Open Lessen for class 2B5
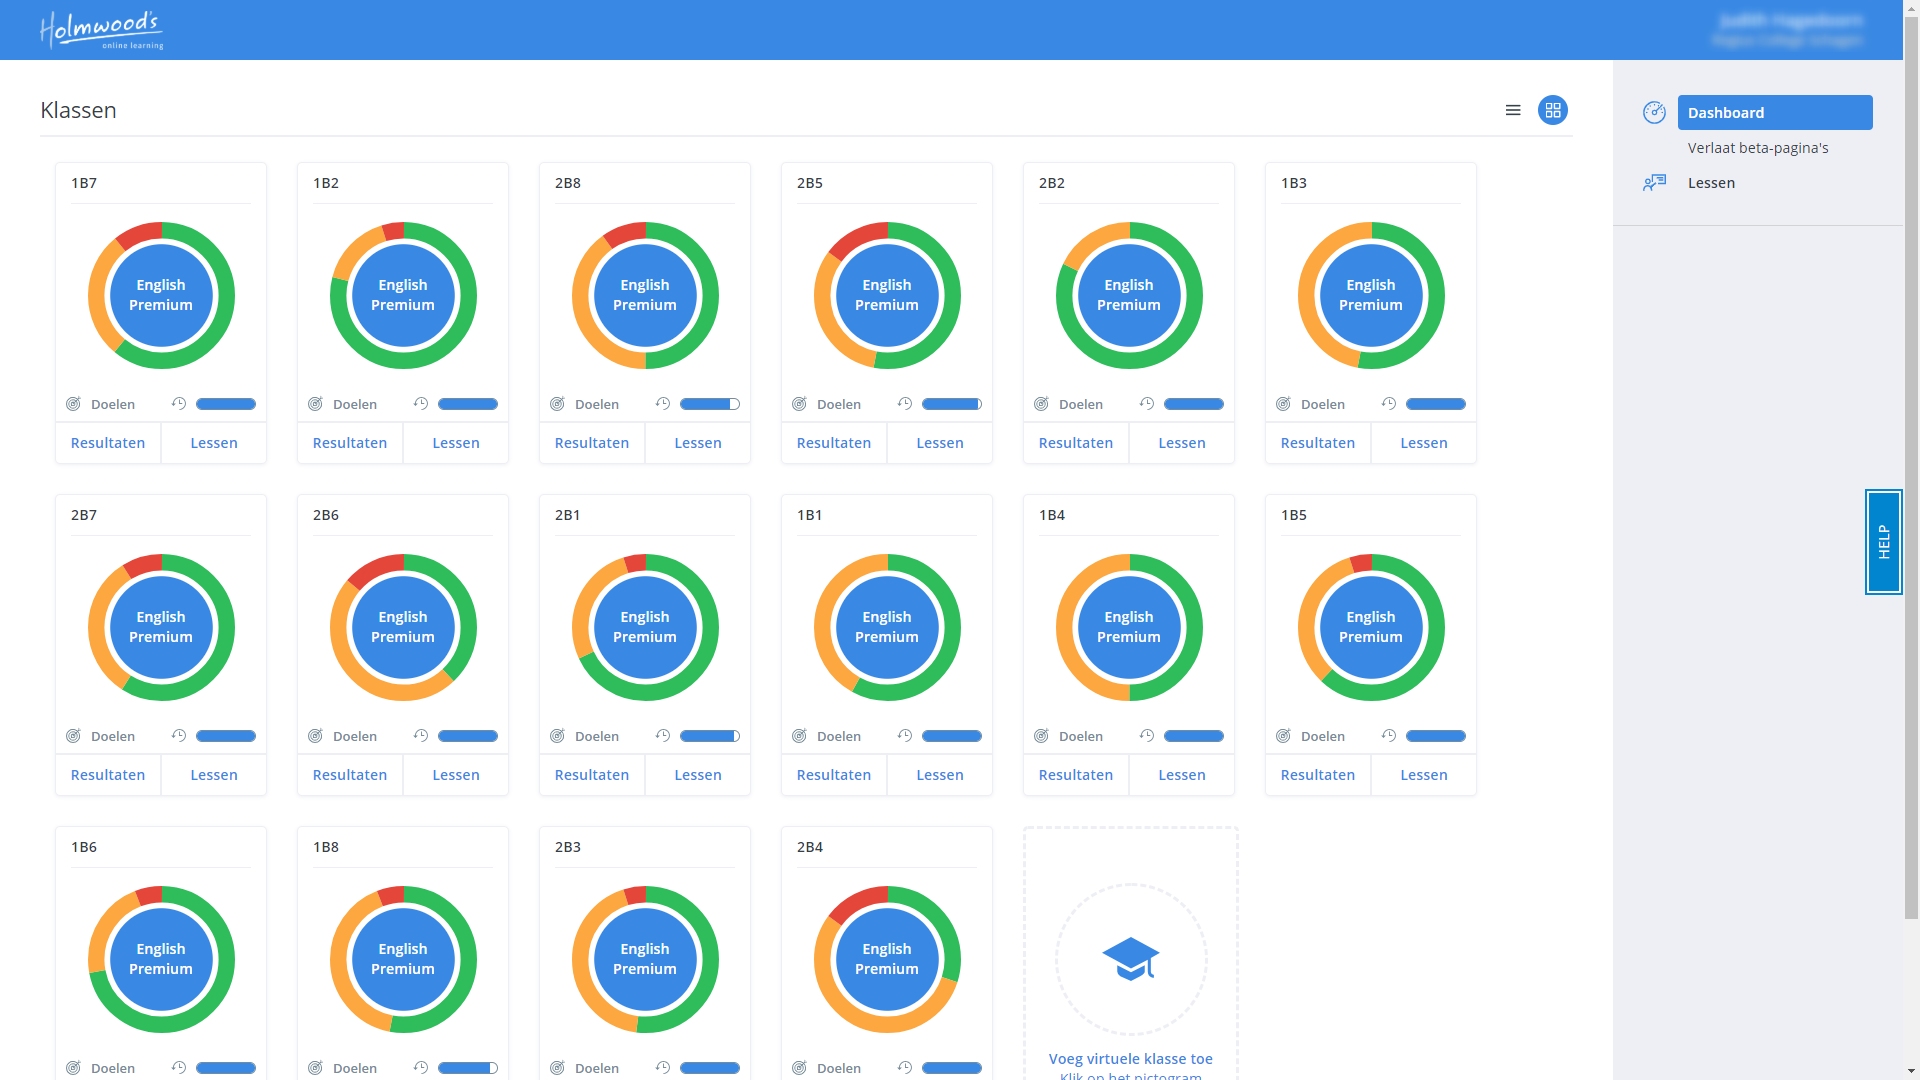The height and width of the screenshot is (1080, 1920). [940, 443]
